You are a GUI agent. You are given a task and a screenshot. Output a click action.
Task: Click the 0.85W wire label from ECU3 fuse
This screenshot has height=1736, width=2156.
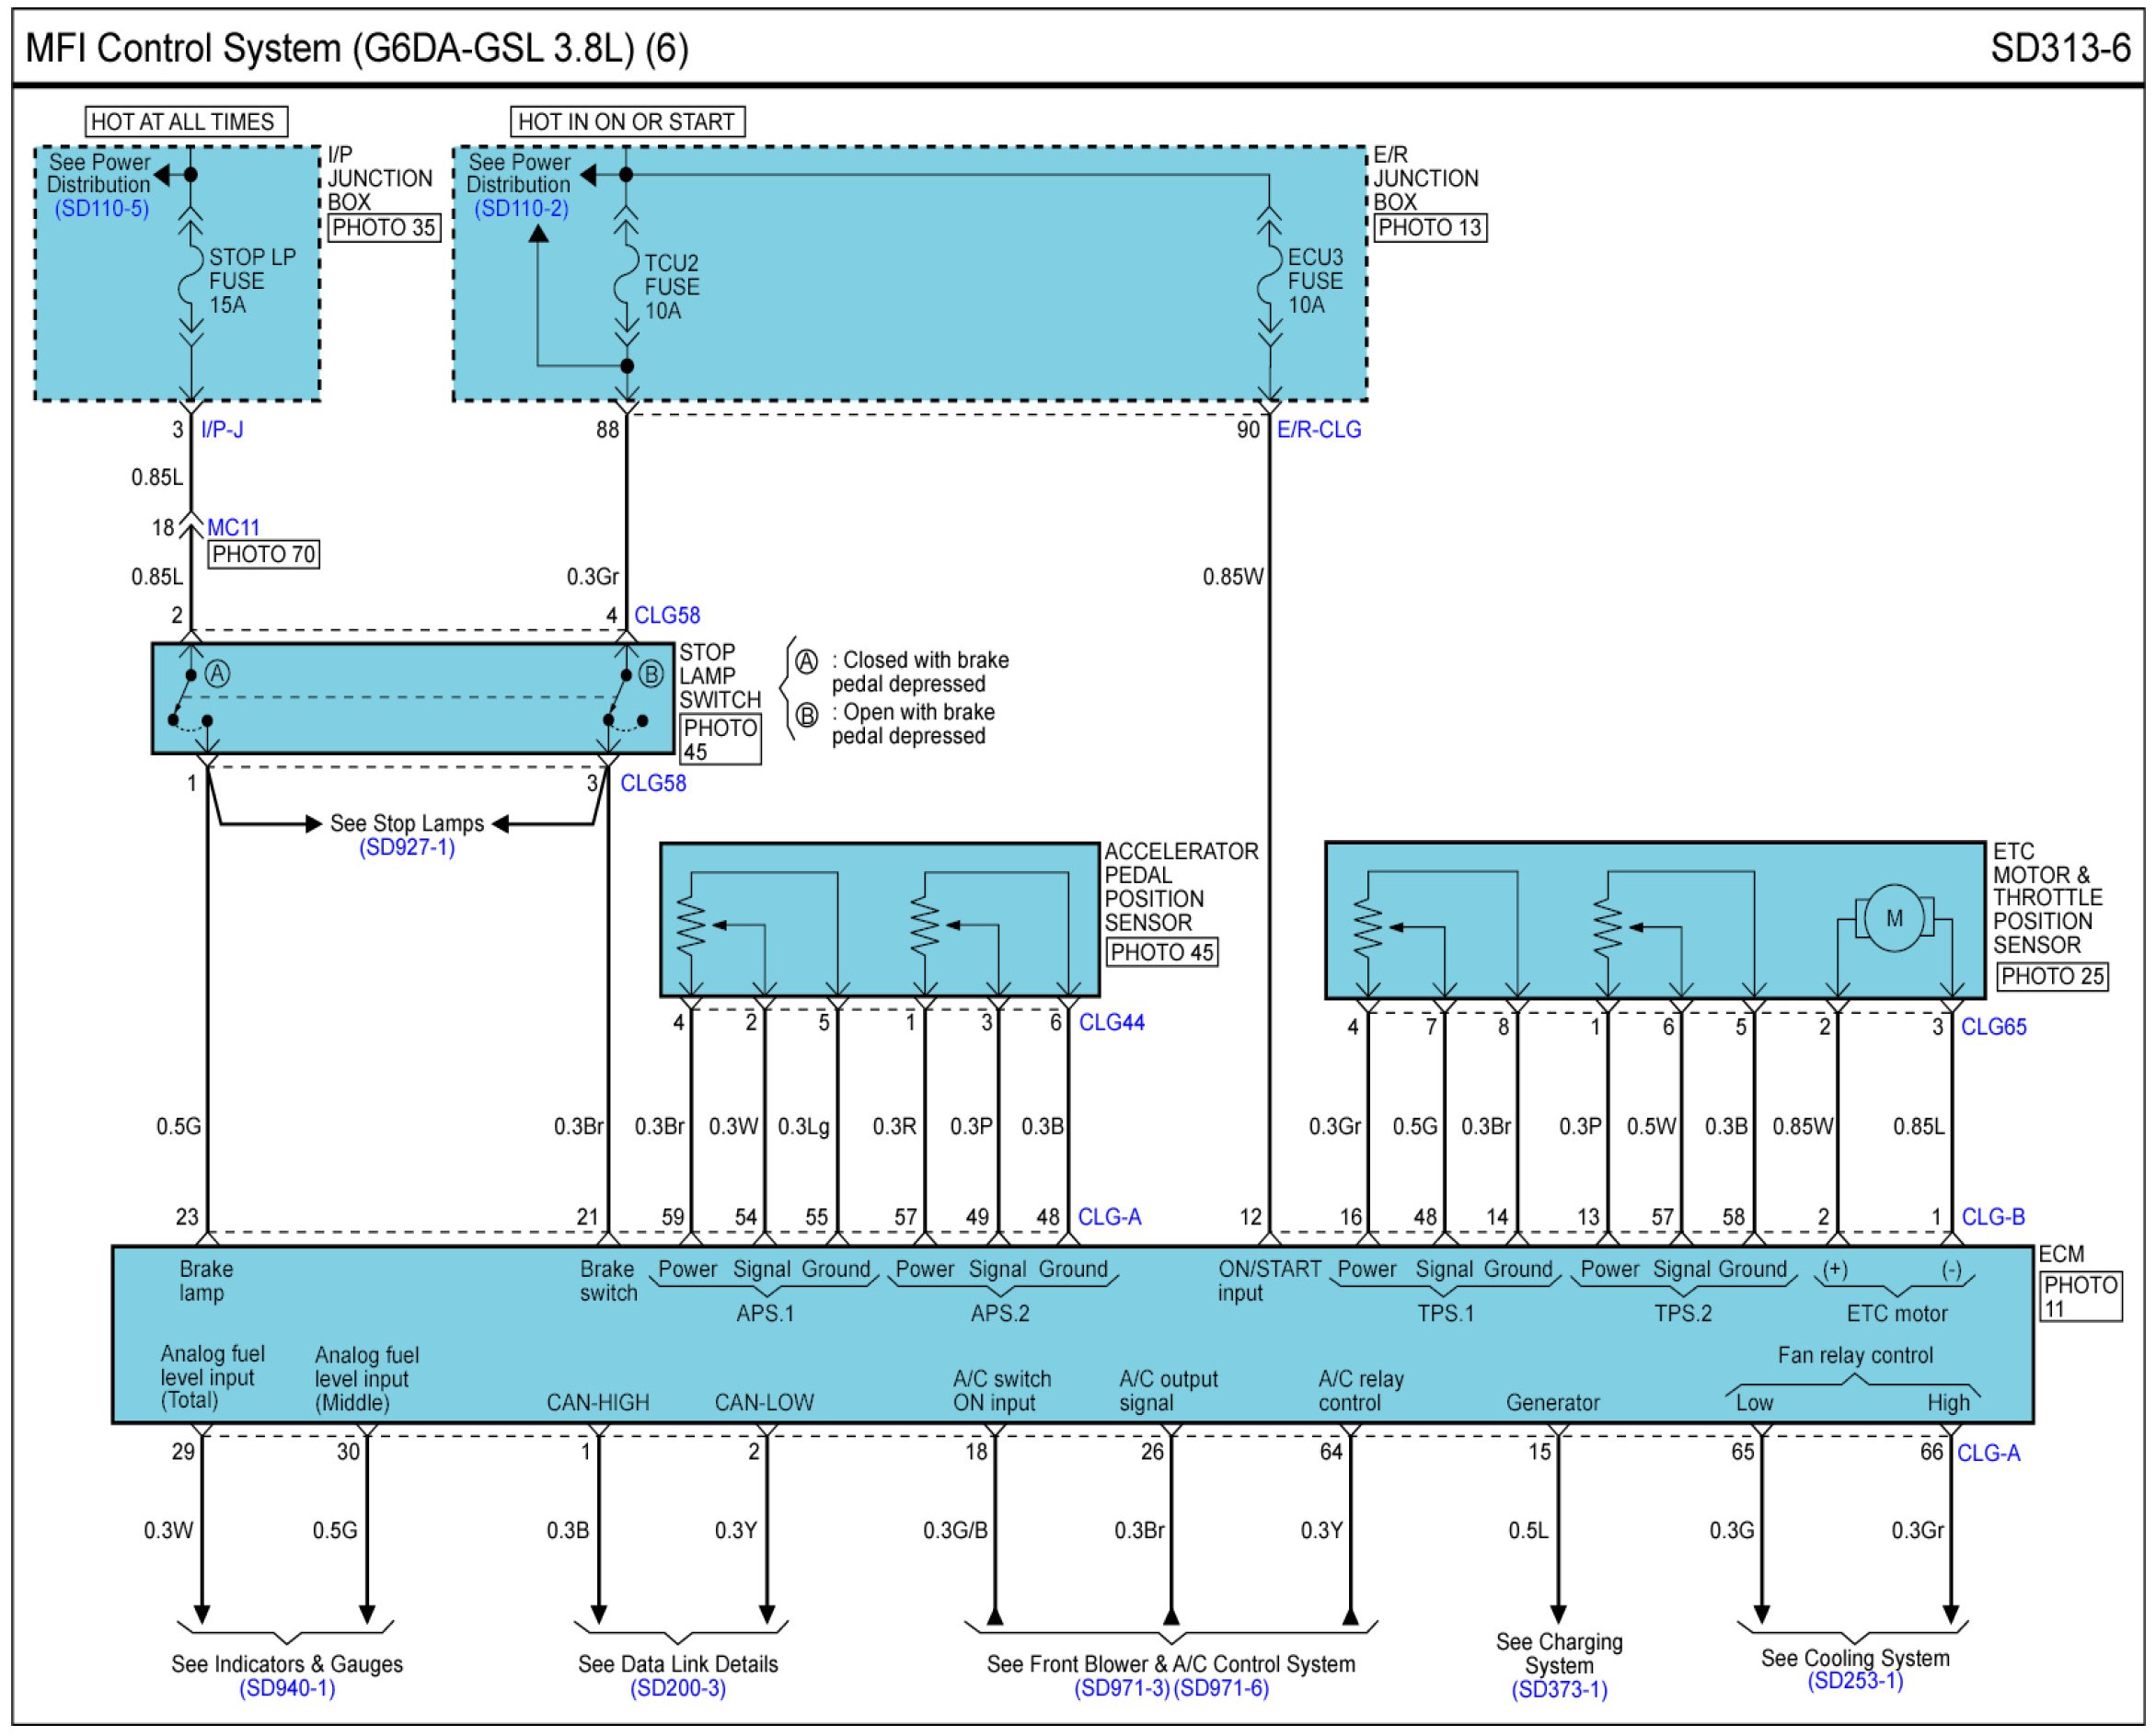[x=1233, y=577]
